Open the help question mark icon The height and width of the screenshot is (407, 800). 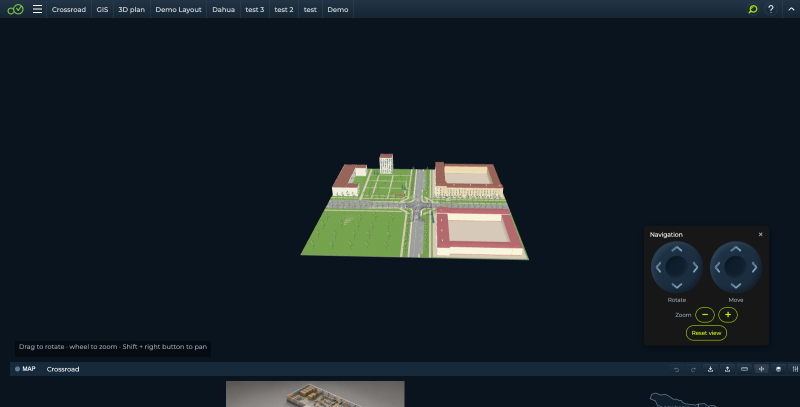(x=771, y=9)
